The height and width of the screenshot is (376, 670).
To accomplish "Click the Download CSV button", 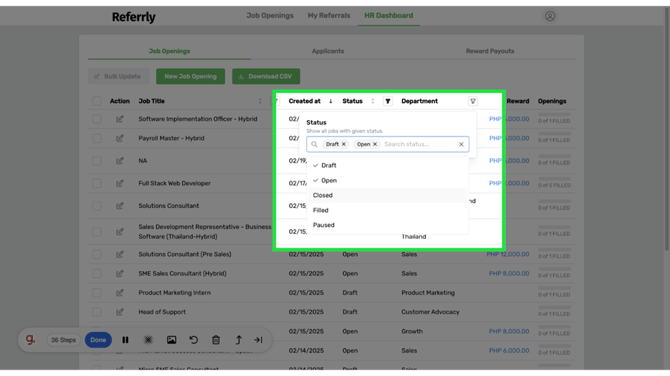I will pyautogui.click(x=266, y=76).
